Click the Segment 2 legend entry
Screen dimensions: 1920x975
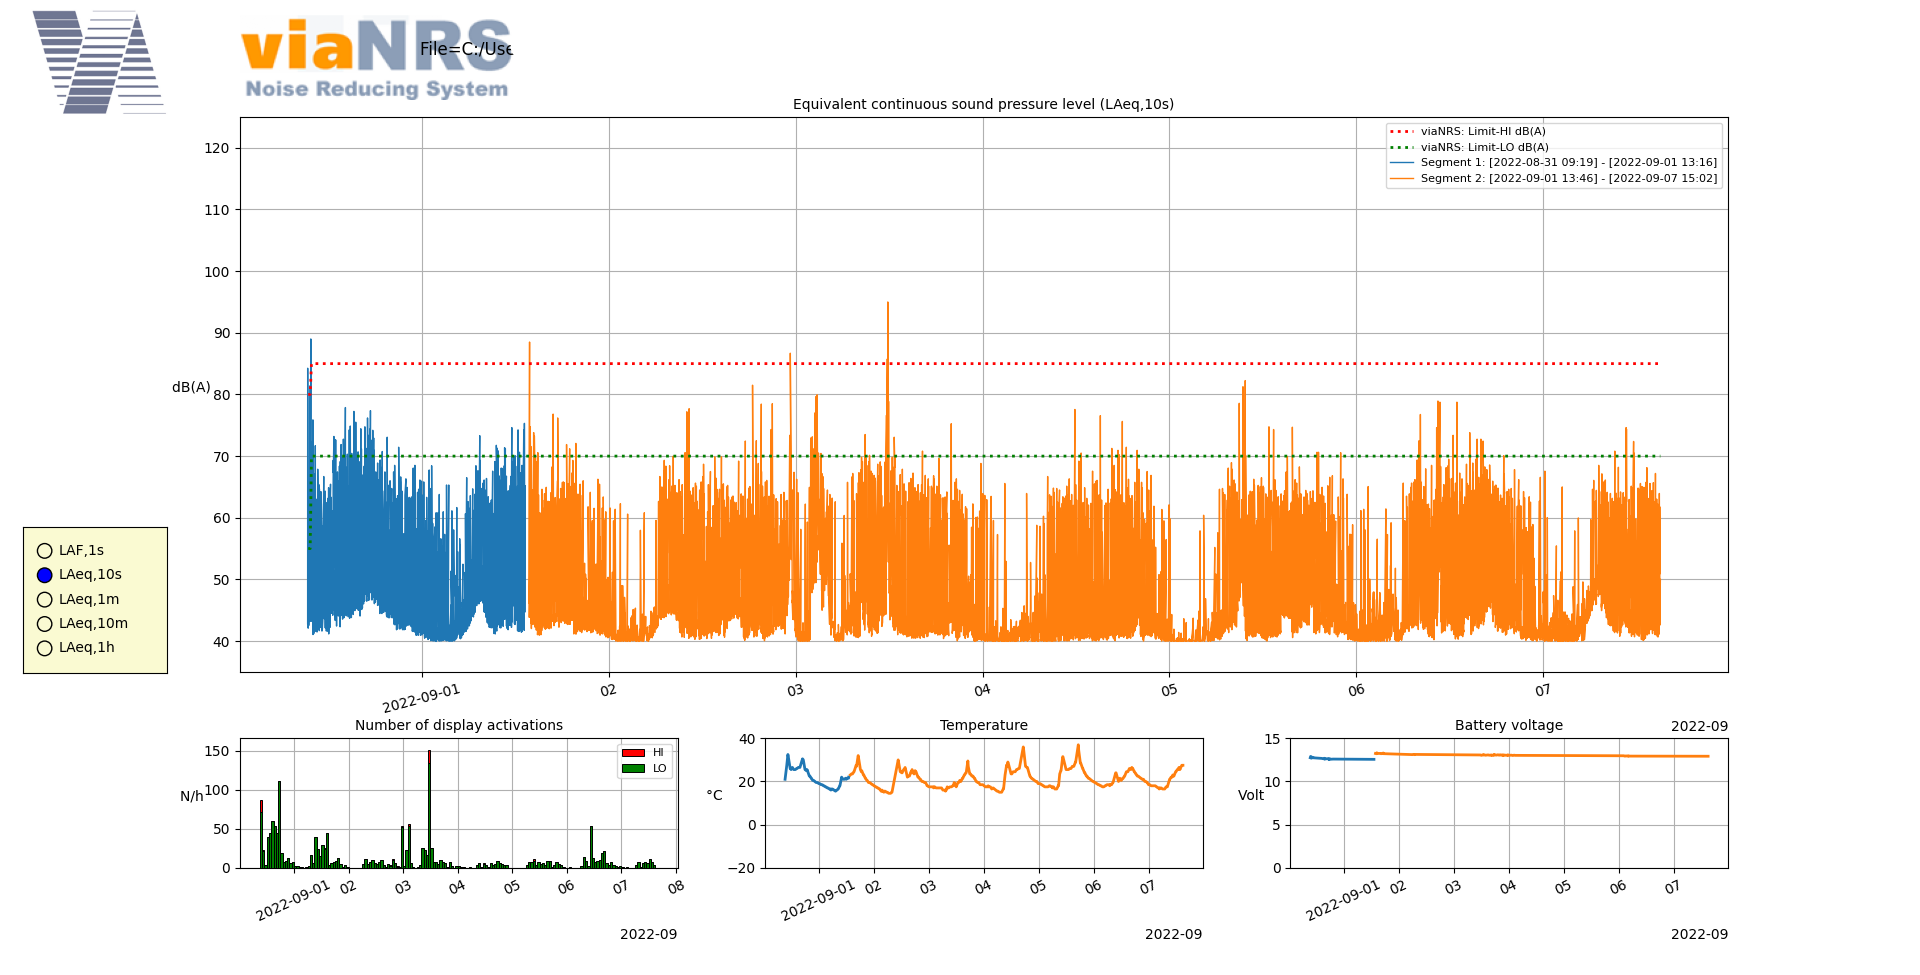[1568, 179]
